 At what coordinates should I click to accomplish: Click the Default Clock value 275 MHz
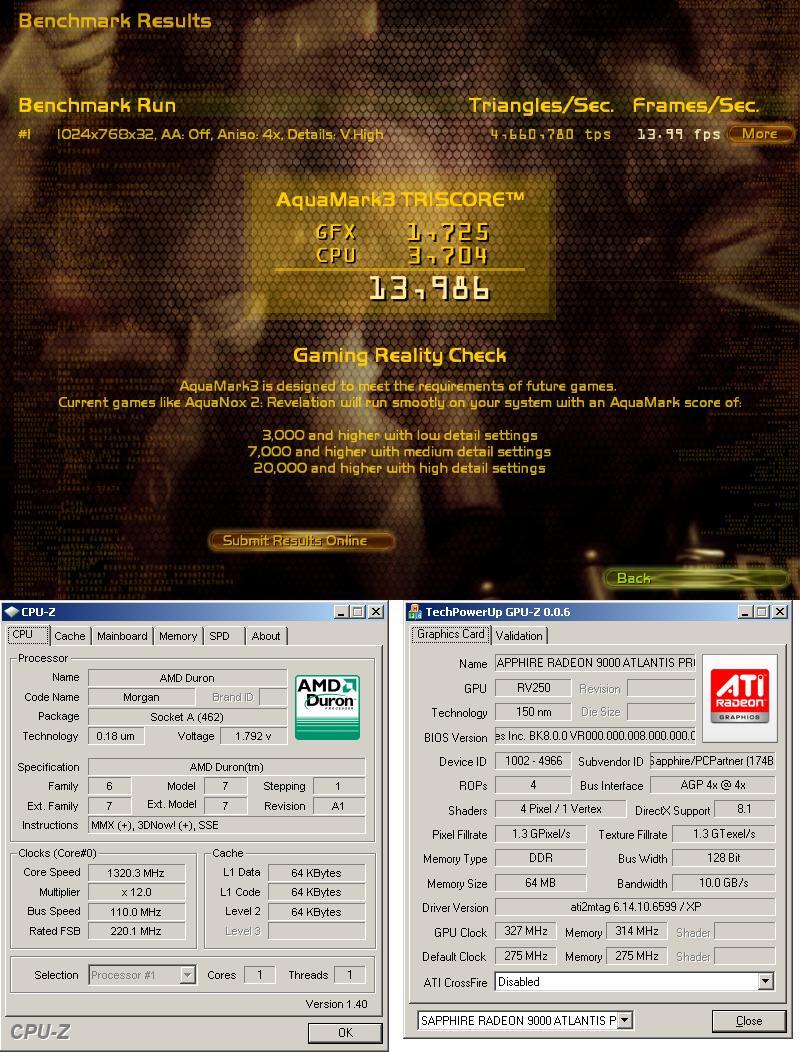click(x=526, y=955)
